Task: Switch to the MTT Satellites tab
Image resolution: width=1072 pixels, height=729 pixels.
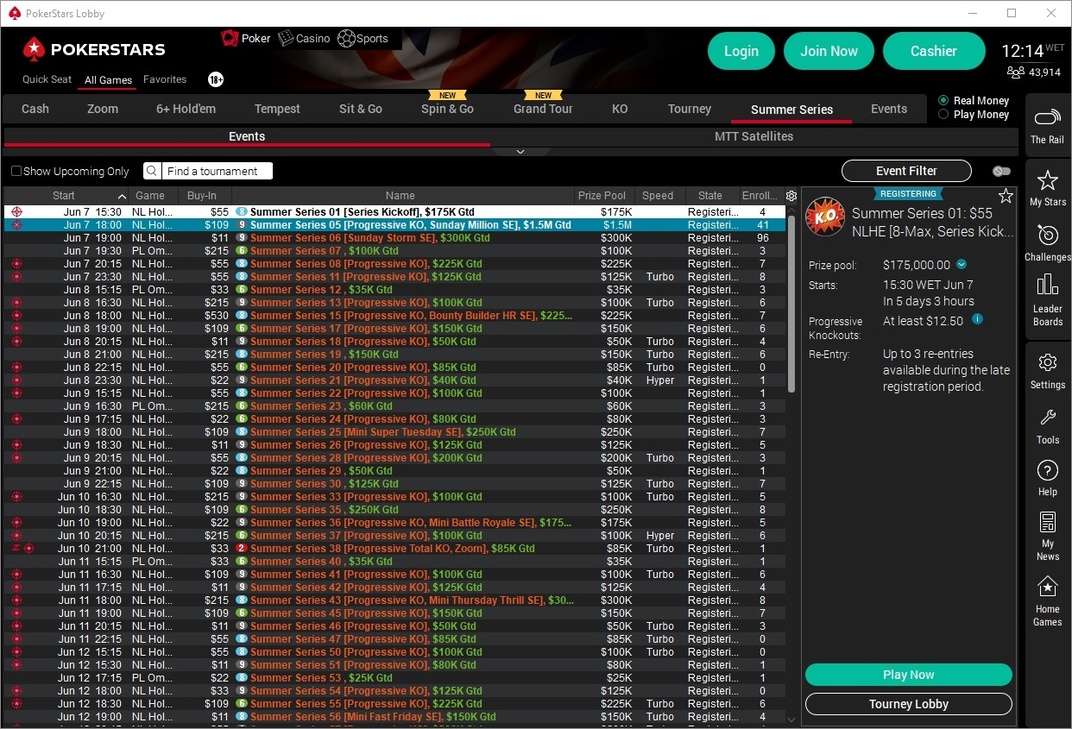Action: 753,136
